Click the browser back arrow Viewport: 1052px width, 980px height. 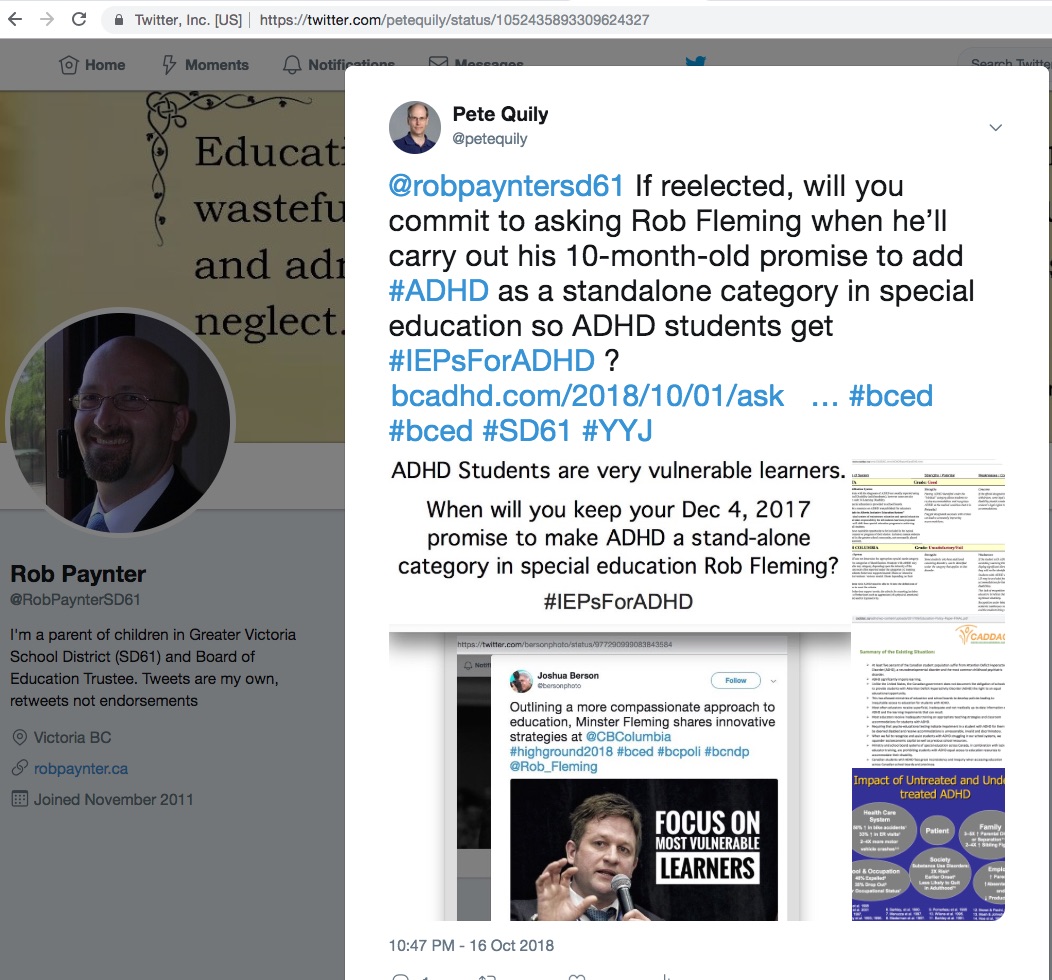pyautogui.click(x=15, y=19)
